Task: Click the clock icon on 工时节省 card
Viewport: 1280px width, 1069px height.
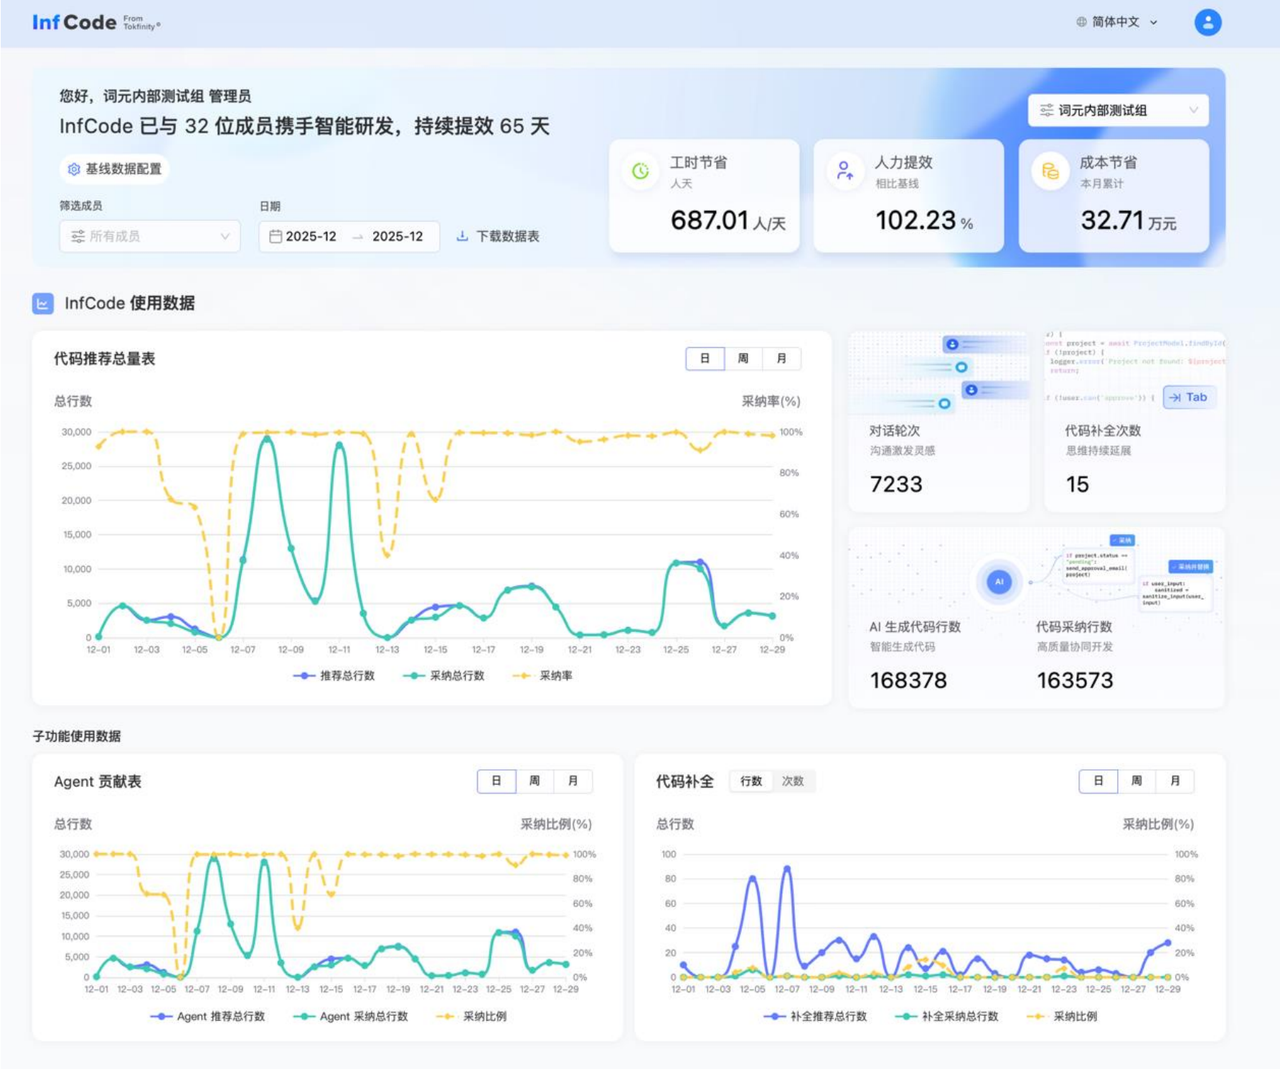Action: pyautogui.click(x=641, y=171)
